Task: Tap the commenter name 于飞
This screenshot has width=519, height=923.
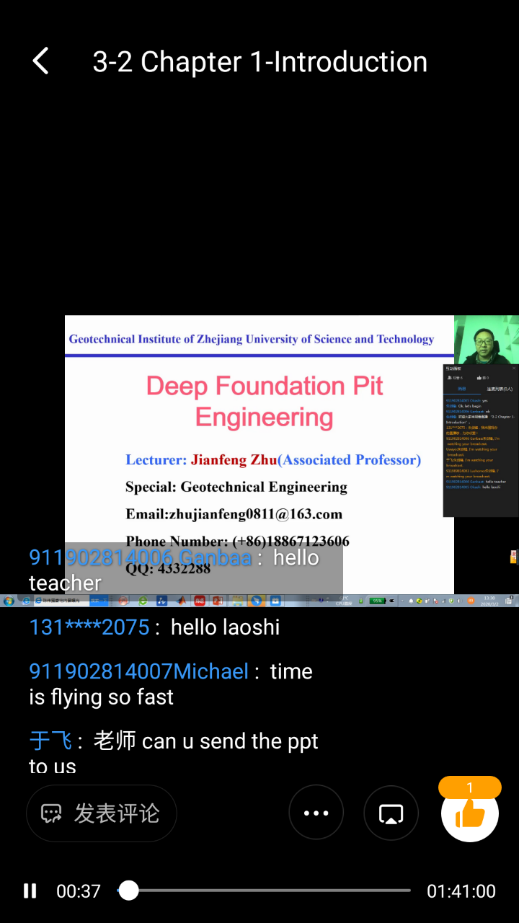Action: click(51, 741)
